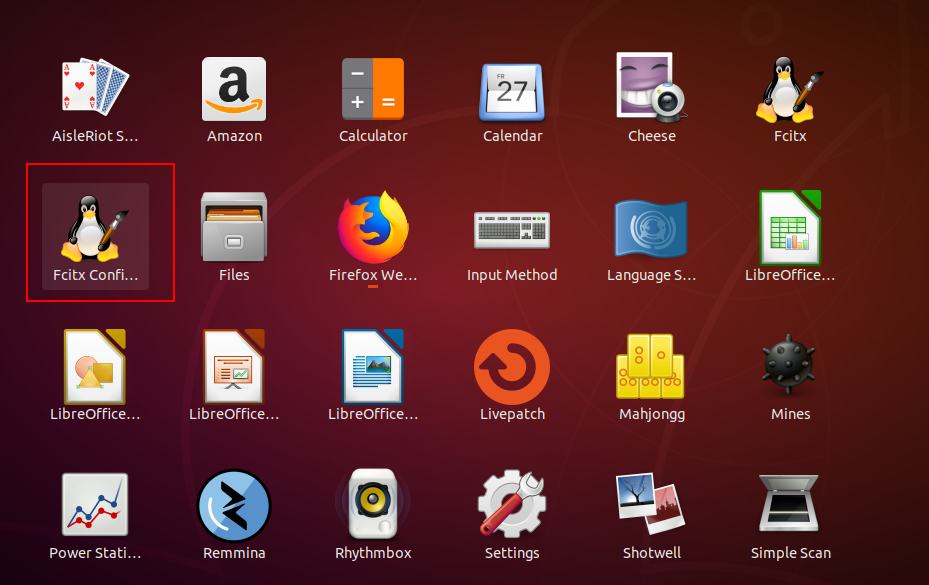Launch the AisleRiot Solitaire card game
This screenshot has height=585, width=929.
coord(95,90)
